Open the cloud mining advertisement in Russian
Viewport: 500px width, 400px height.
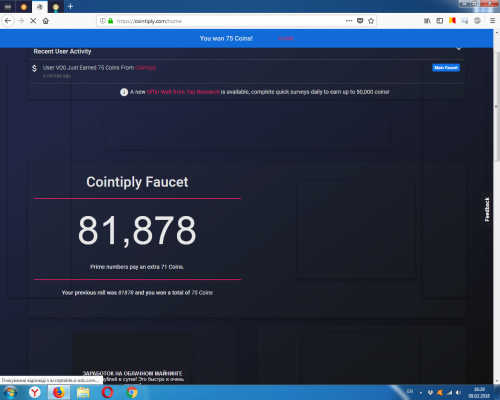pyautogui.click(x=133, y=359)
